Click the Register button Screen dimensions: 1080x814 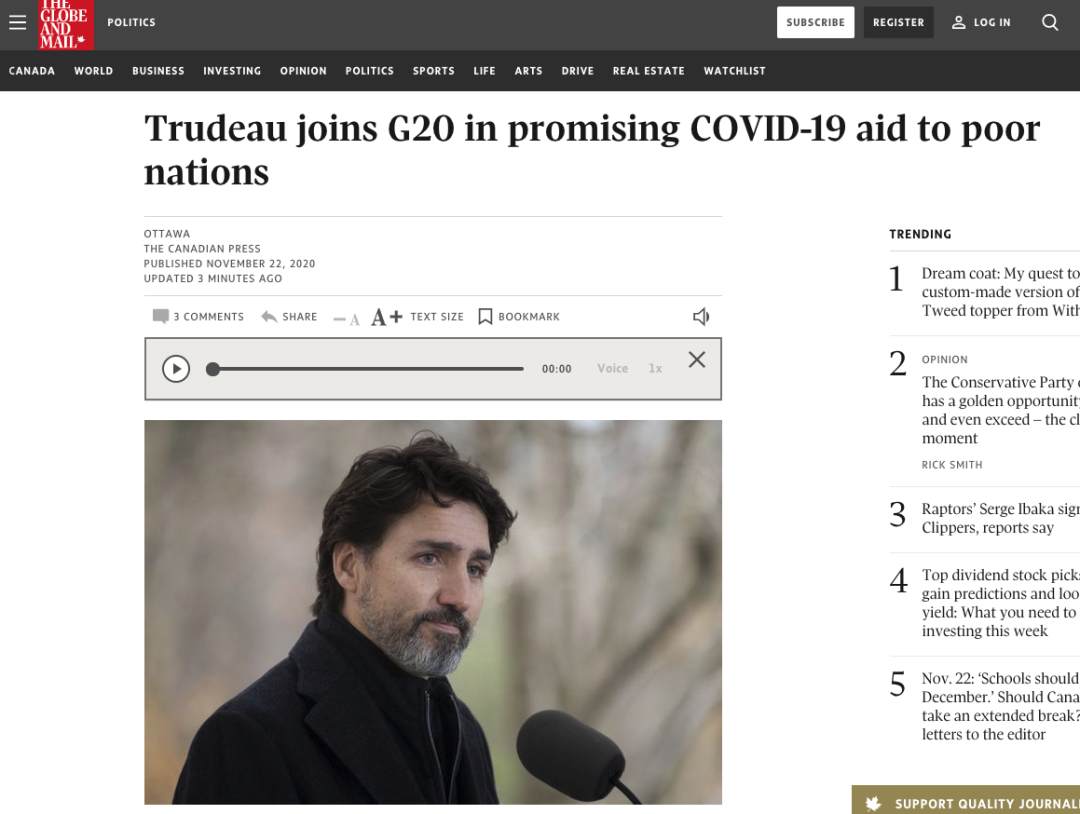899,22
